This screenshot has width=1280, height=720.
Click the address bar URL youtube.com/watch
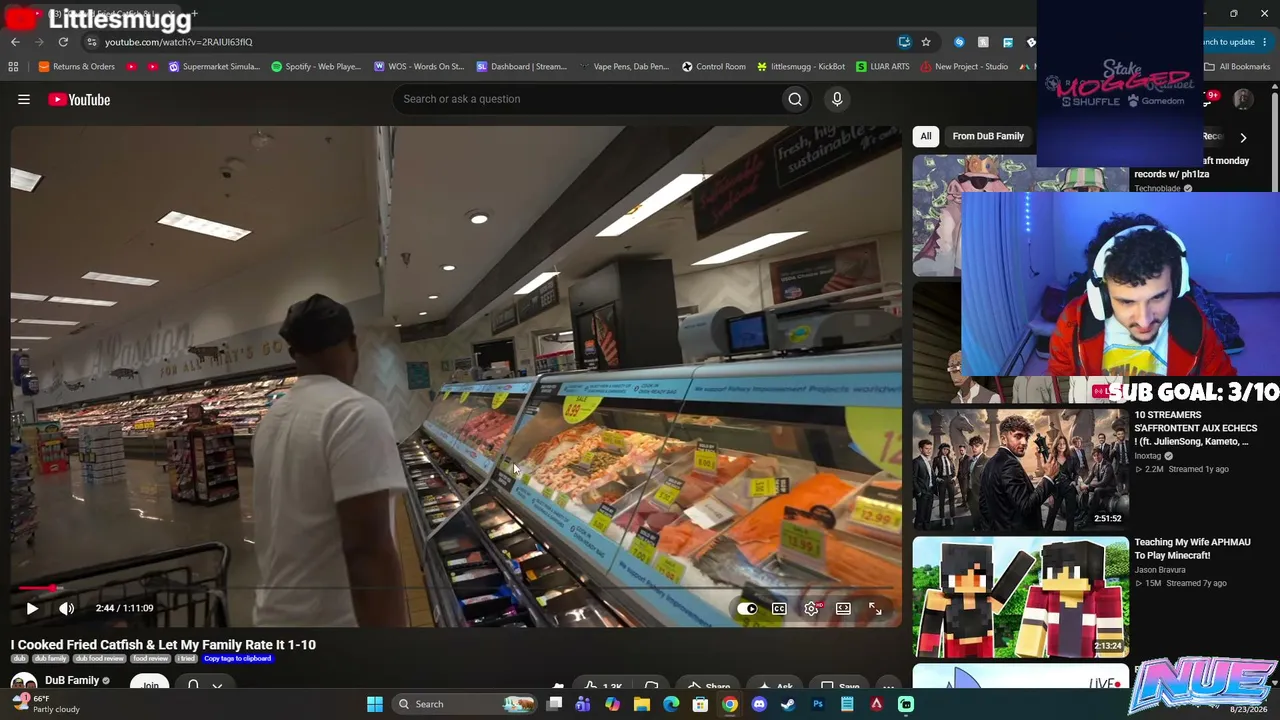tap(179, 42)
